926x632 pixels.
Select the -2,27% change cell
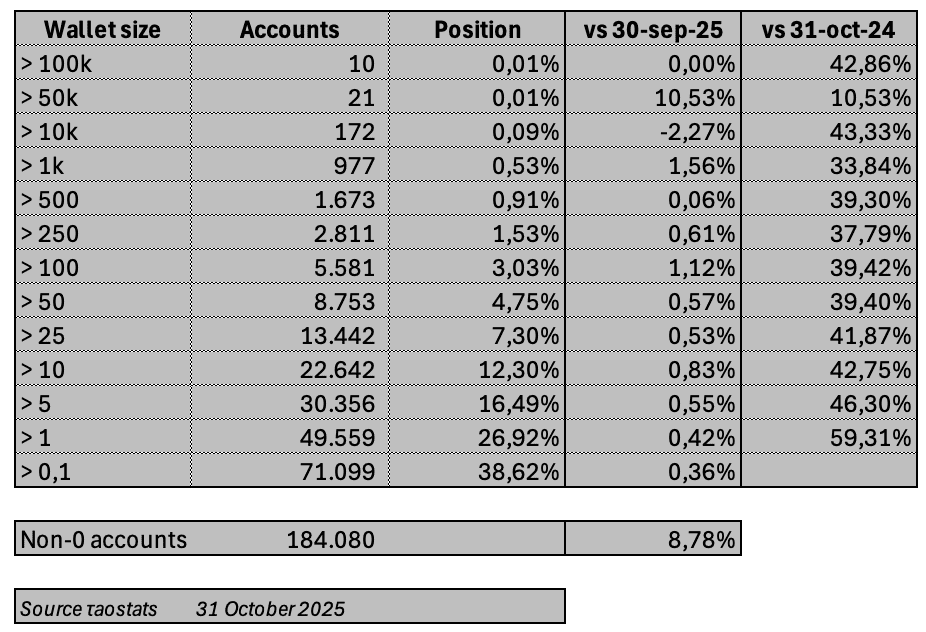701,133
